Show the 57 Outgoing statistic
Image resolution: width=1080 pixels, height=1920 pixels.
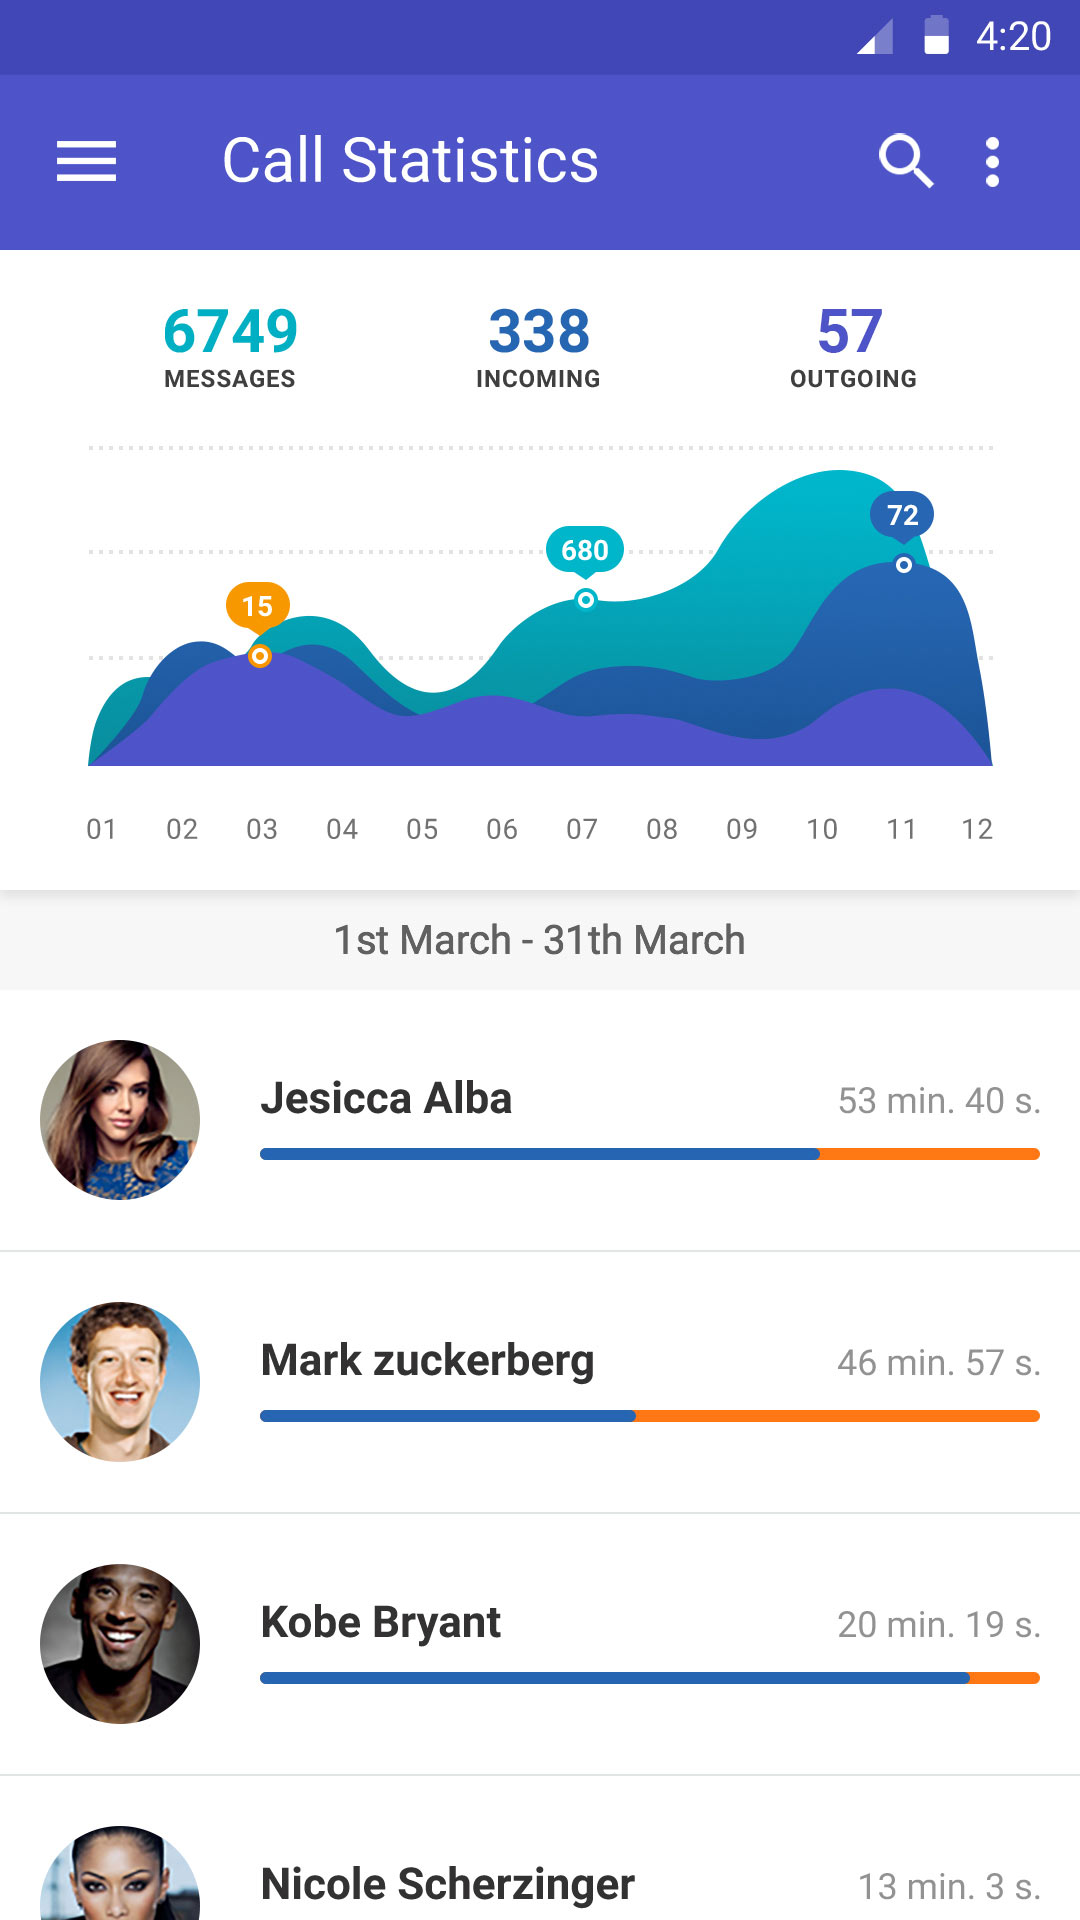coord(852,346)
